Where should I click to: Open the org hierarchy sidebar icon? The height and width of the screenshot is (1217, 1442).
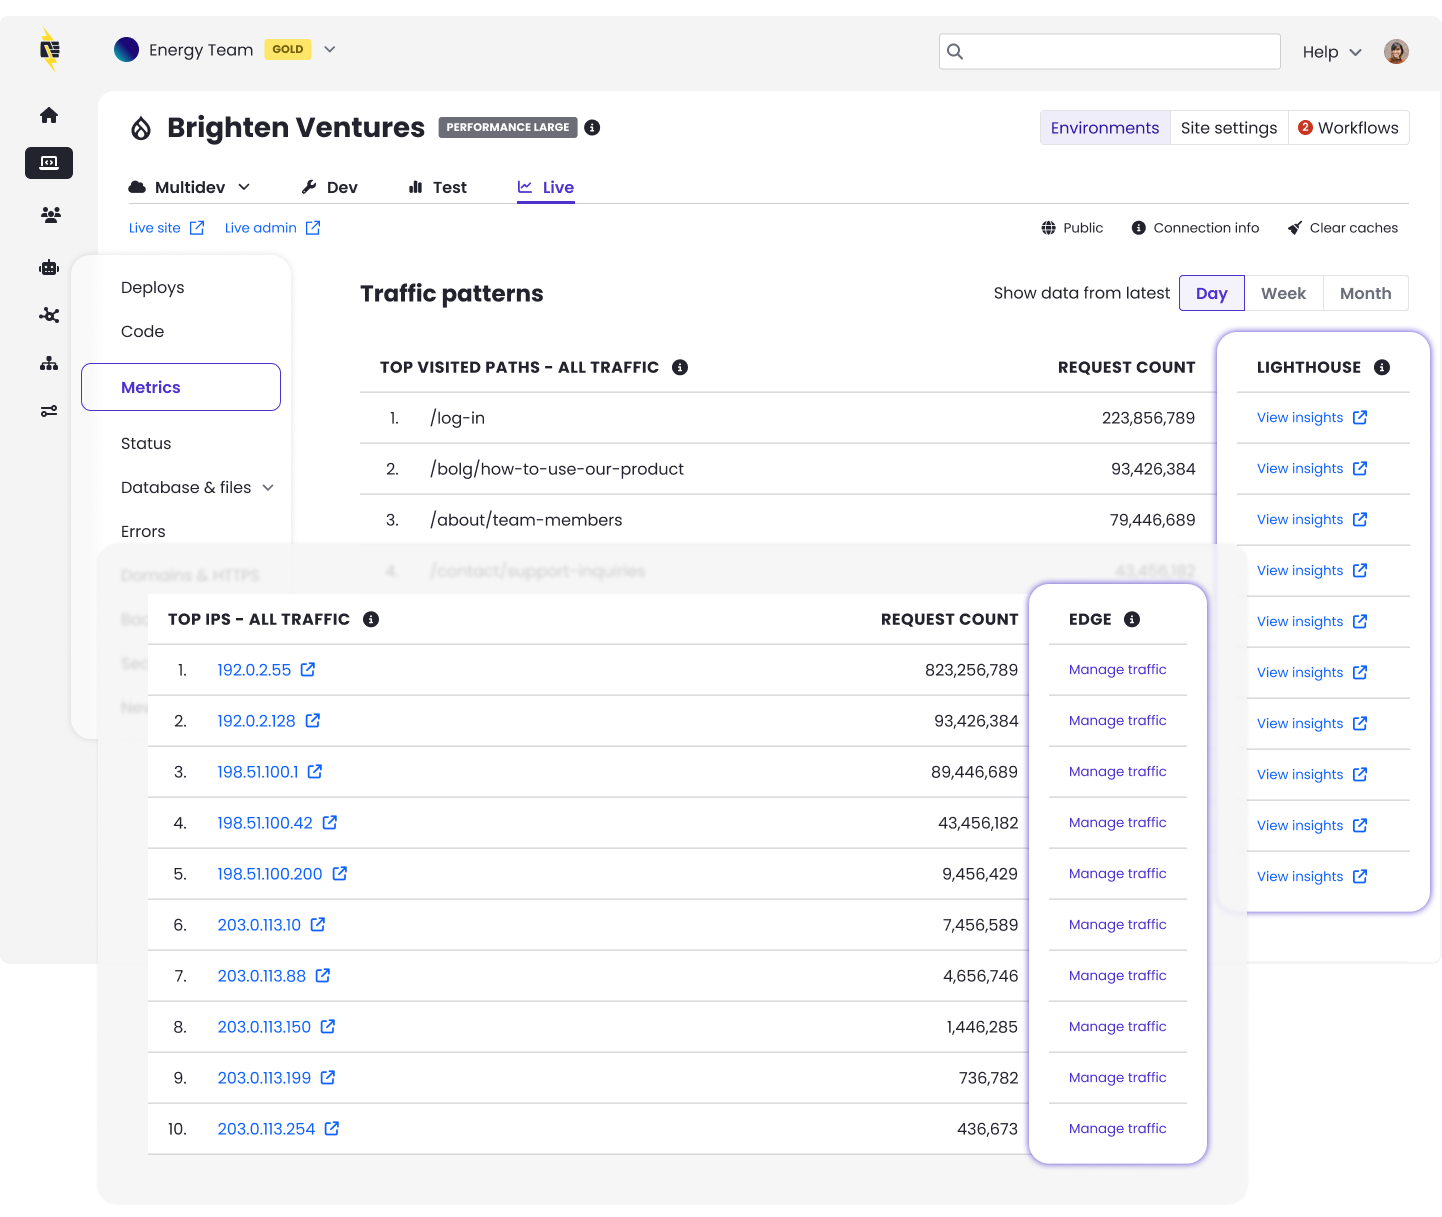coord(49,363)
